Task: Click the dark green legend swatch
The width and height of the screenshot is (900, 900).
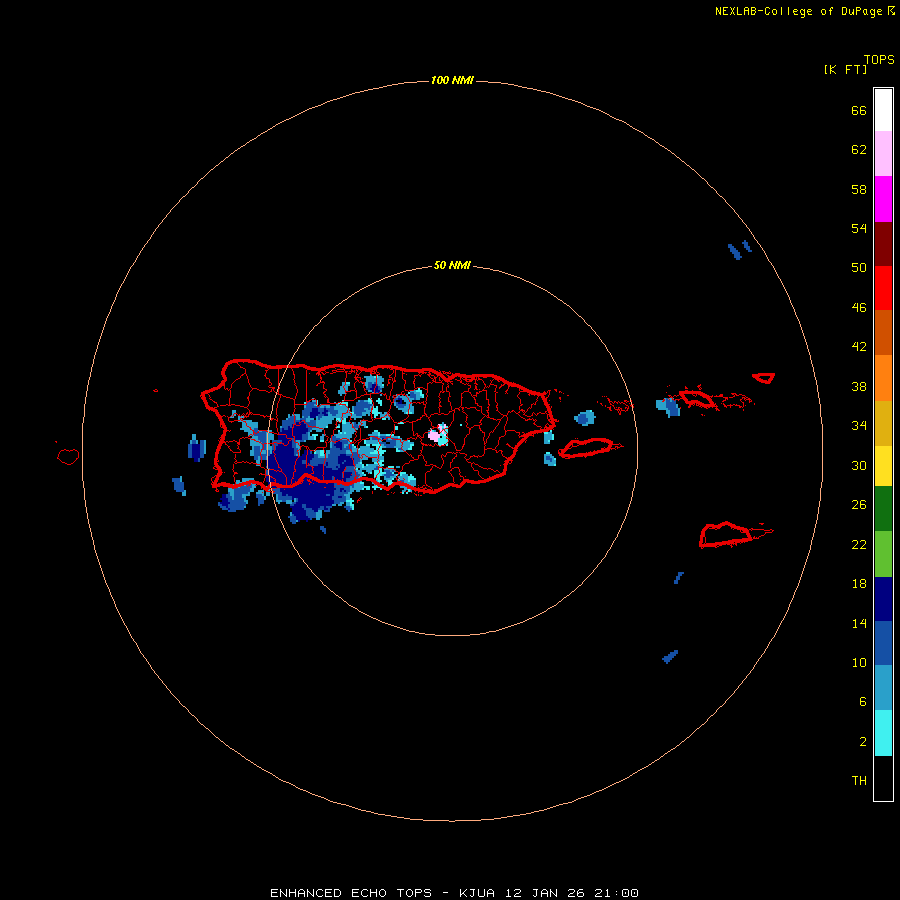Action: point(883,509)
